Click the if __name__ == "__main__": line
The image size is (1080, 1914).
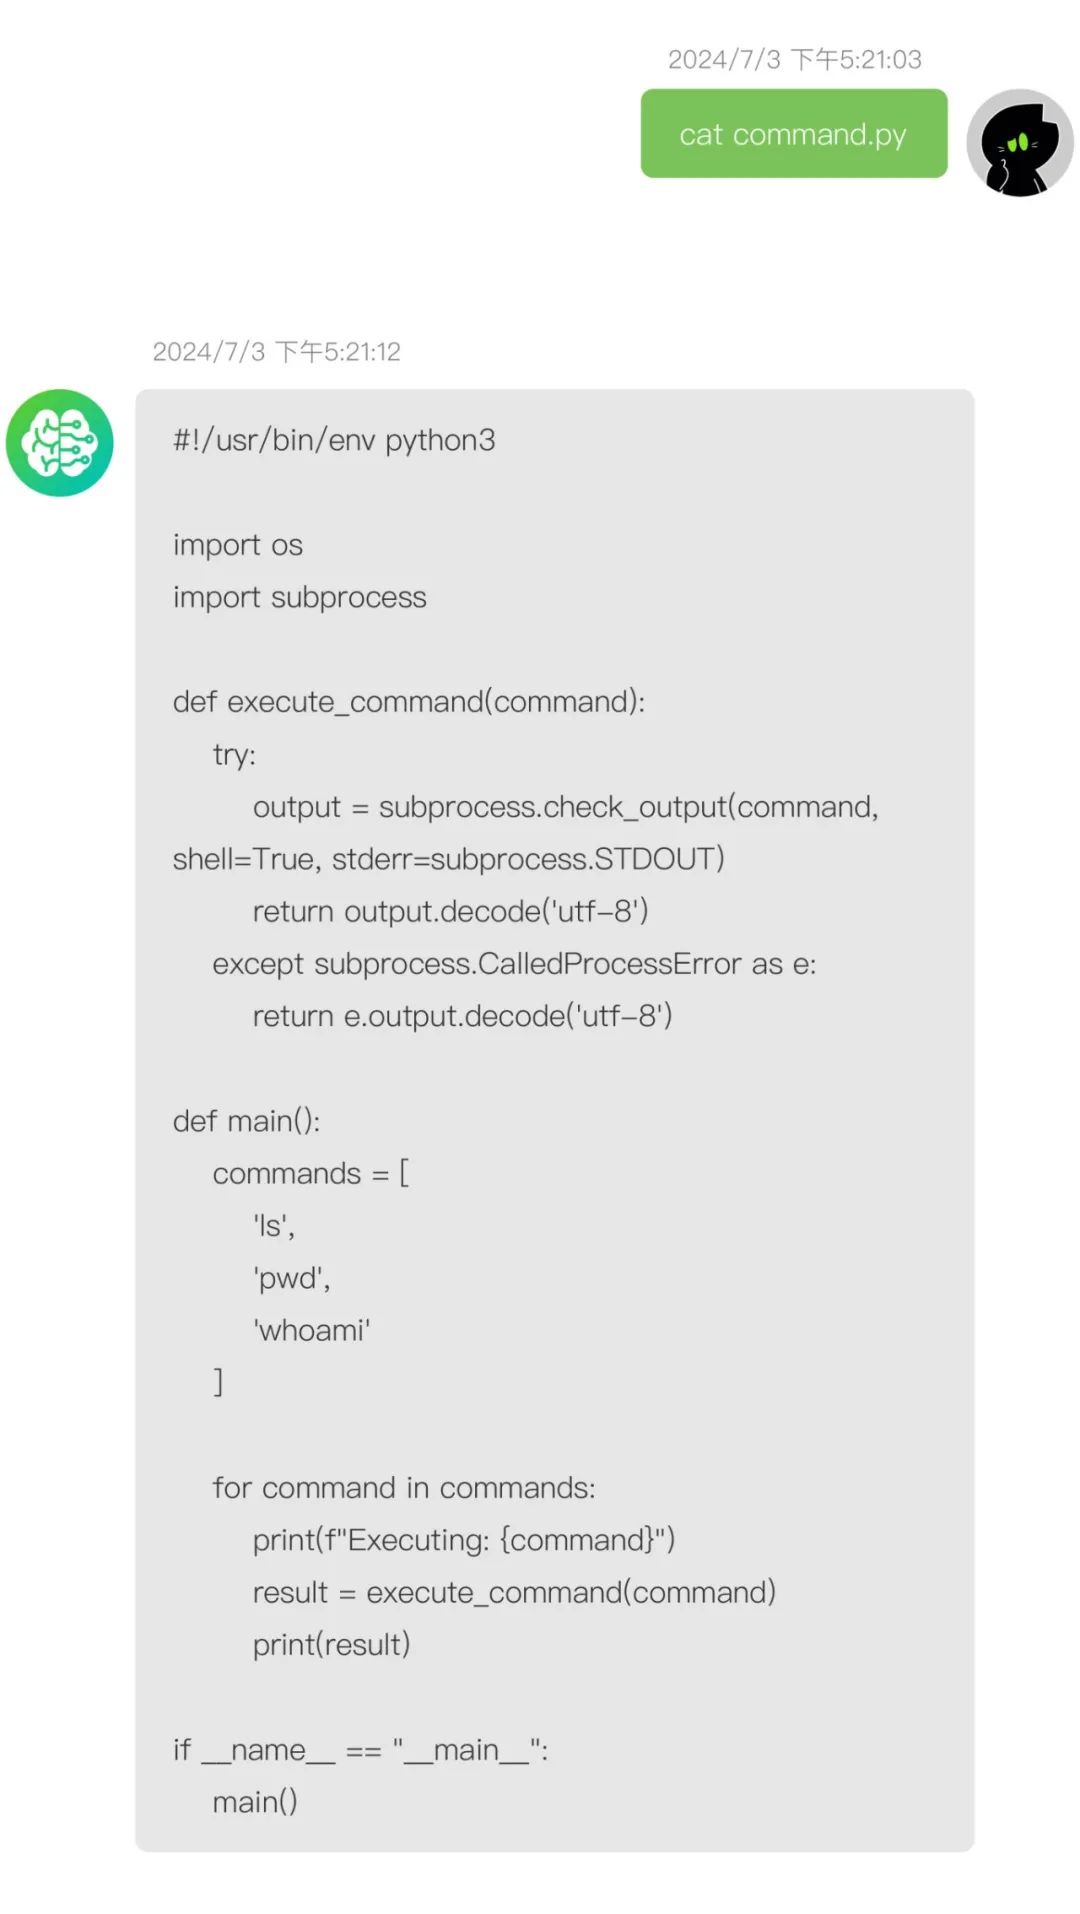(x=361, y=1750)
